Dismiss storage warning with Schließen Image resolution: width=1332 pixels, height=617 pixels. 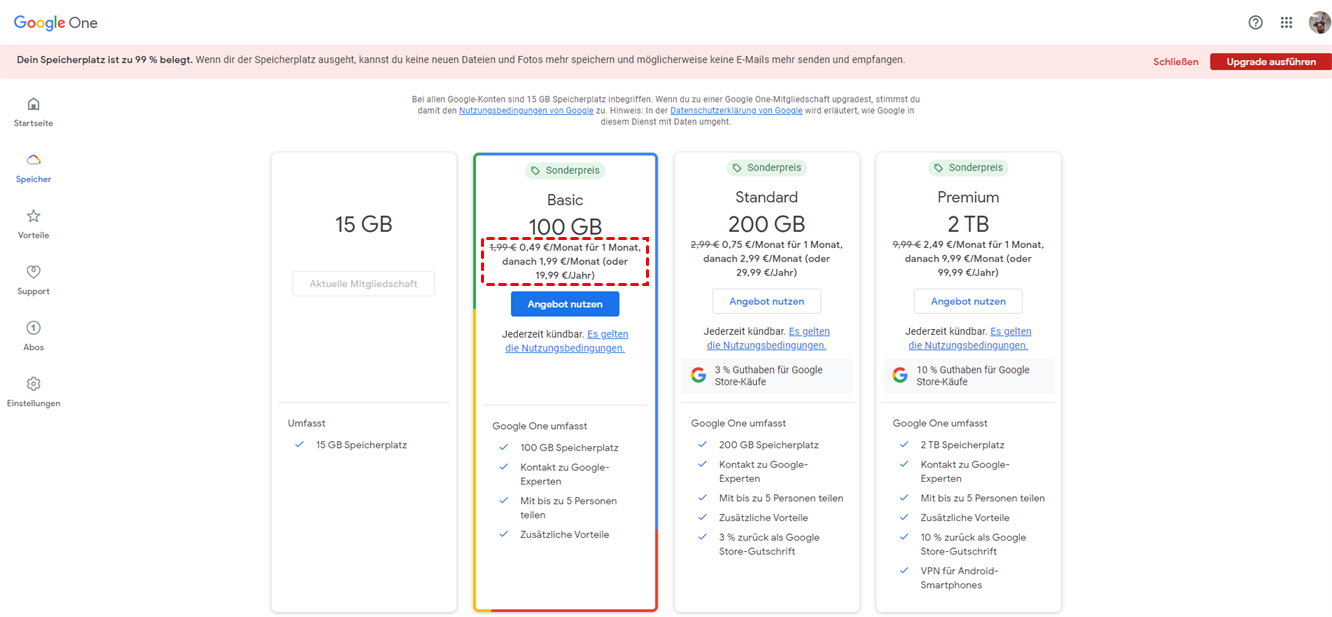(x=1175, y=62)
